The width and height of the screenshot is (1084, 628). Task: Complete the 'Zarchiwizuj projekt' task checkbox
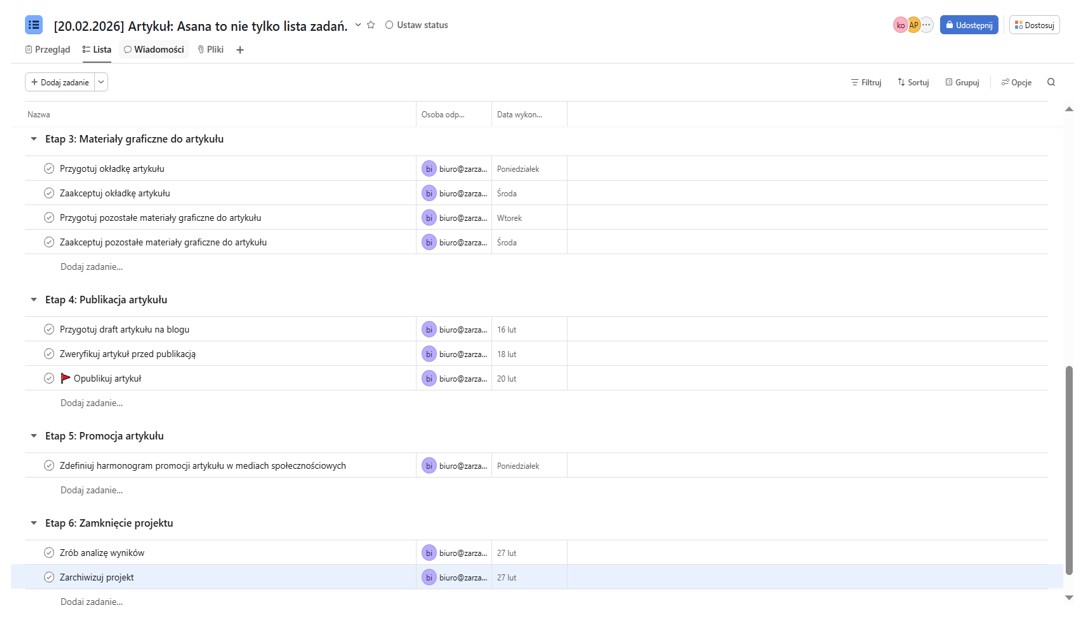[49, 577]
